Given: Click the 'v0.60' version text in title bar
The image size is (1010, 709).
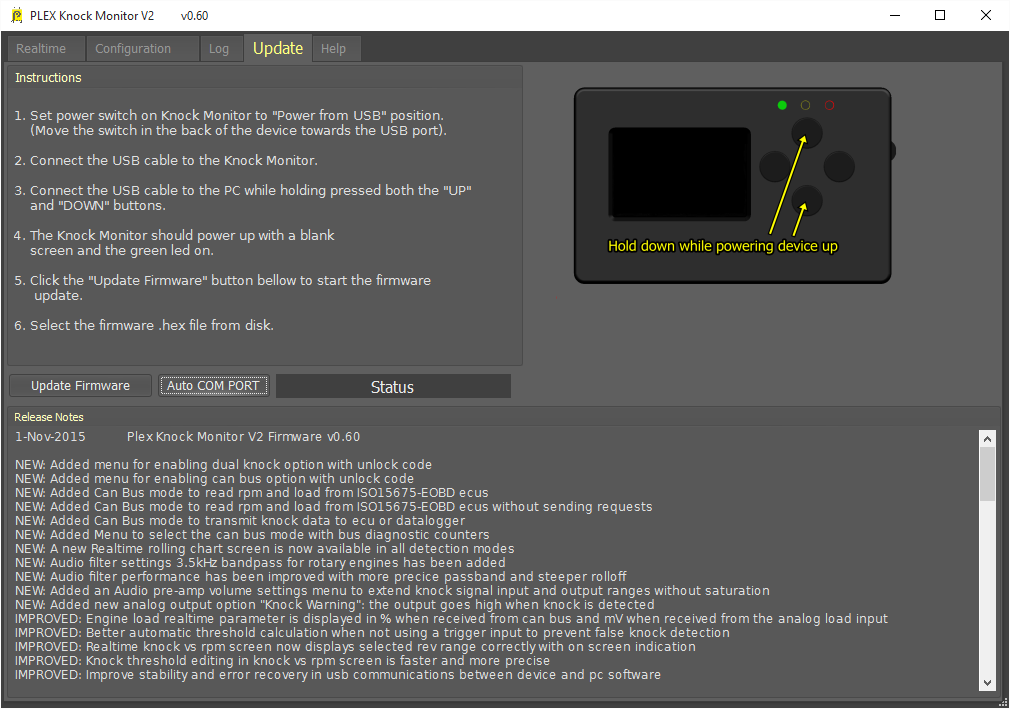Looking at the screenshot, I should tap(195, 15).
